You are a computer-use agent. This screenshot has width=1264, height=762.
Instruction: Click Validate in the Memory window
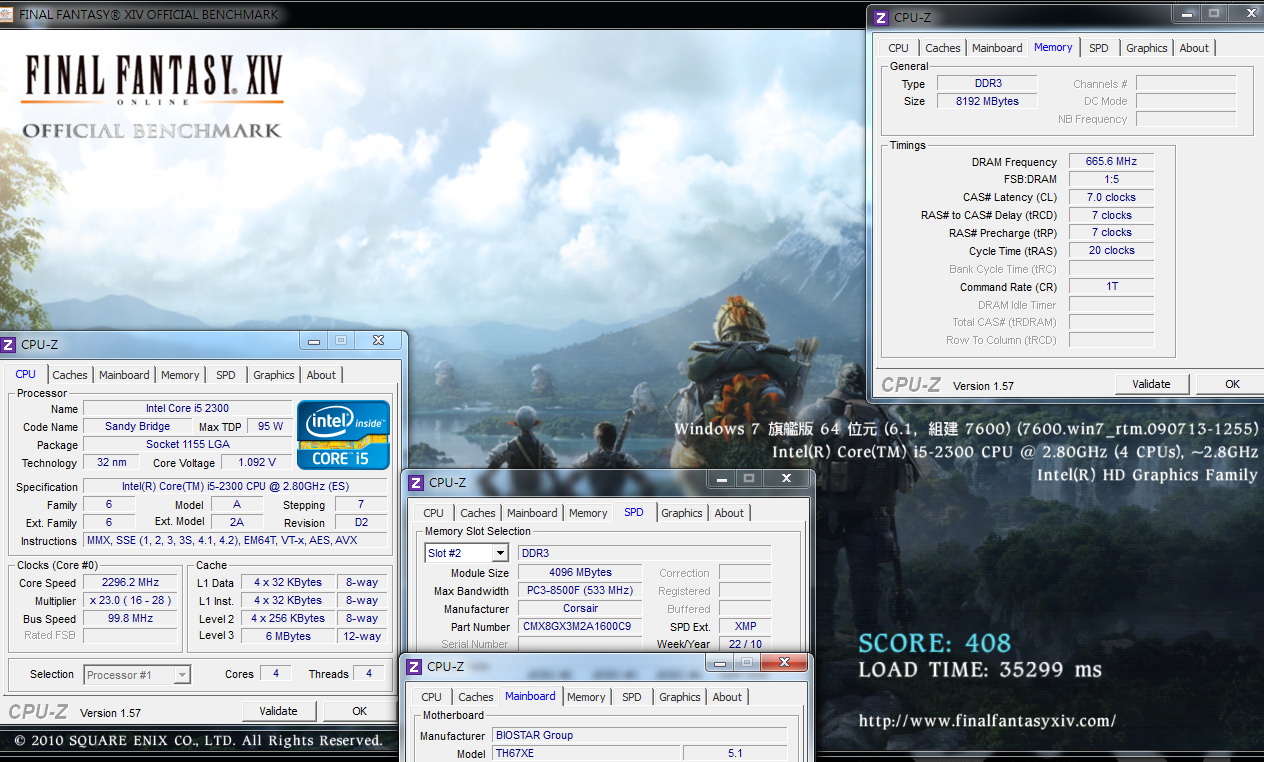click(1152, 384)
